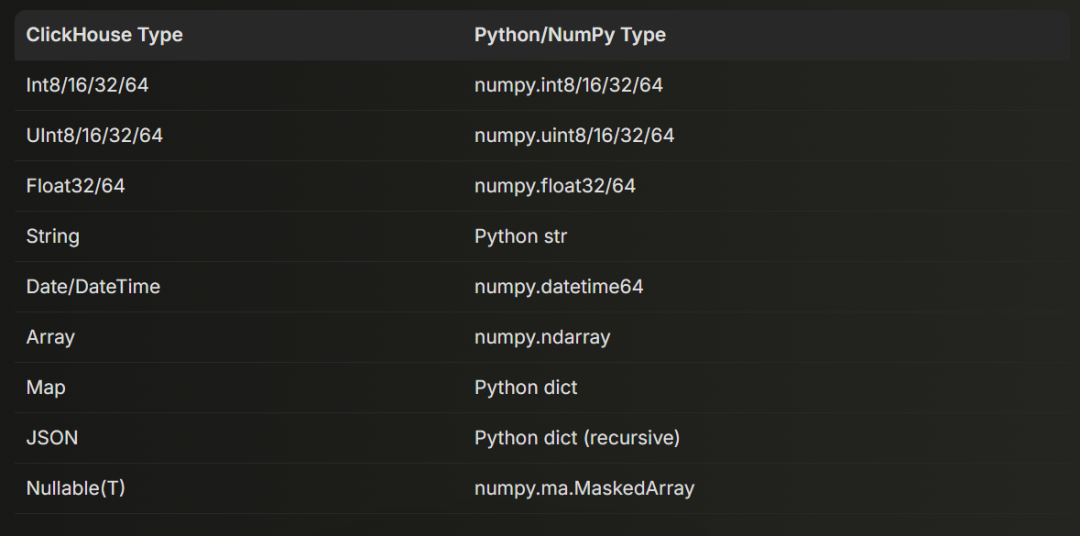
Task: Click the 'Python str' cell
Action: click(x=521, y=237)
